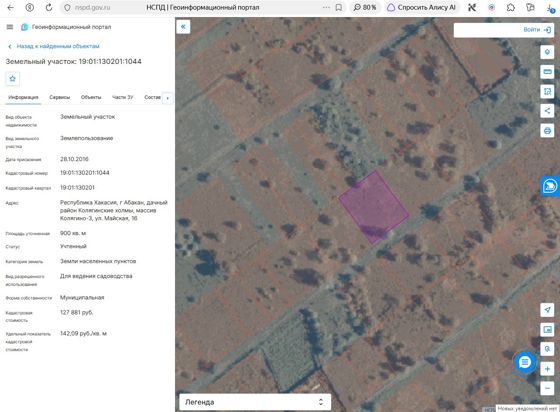Image resolution: width=560 pixels, height=412 pixels.
Task: Toggle the overview map icon
Action: pyautogui.click(x=547, y=329)
